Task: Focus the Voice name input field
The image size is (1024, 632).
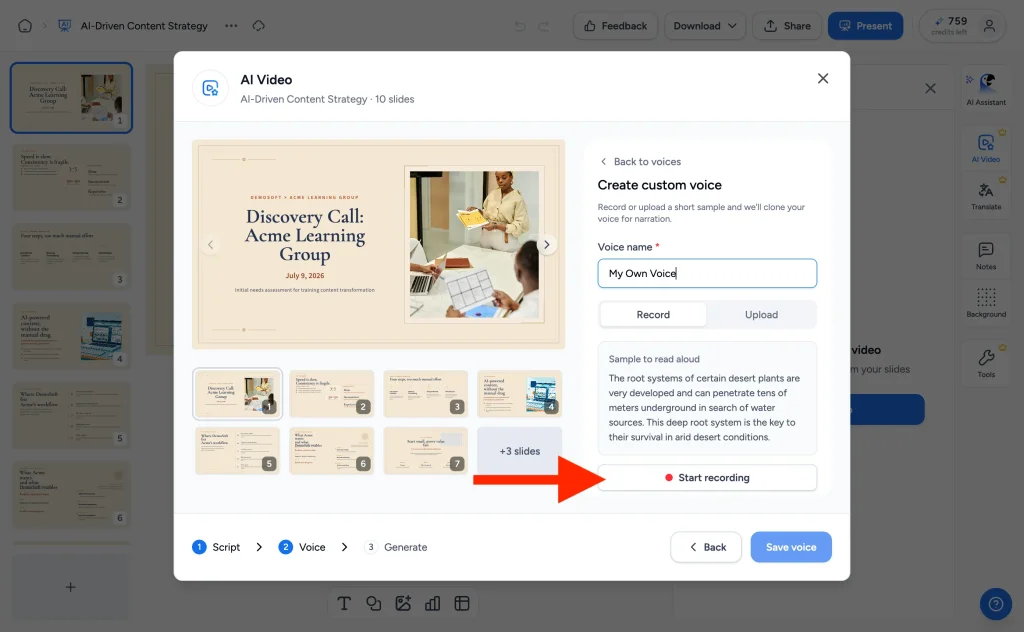Action: click(x=707, y=274)
